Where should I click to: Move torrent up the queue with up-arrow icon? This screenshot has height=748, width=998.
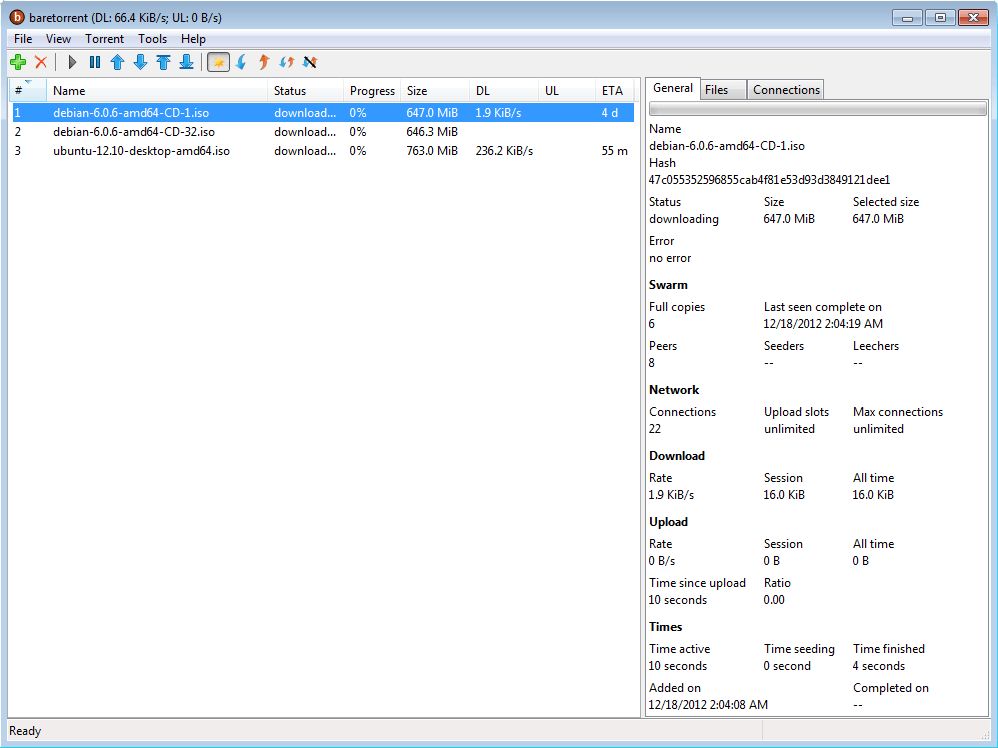point(118,62)
